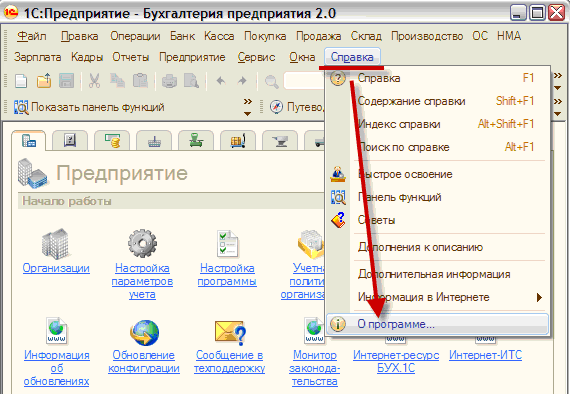
Task: Click the Paste clipboard toolbar icon
Action: [140, 81]
